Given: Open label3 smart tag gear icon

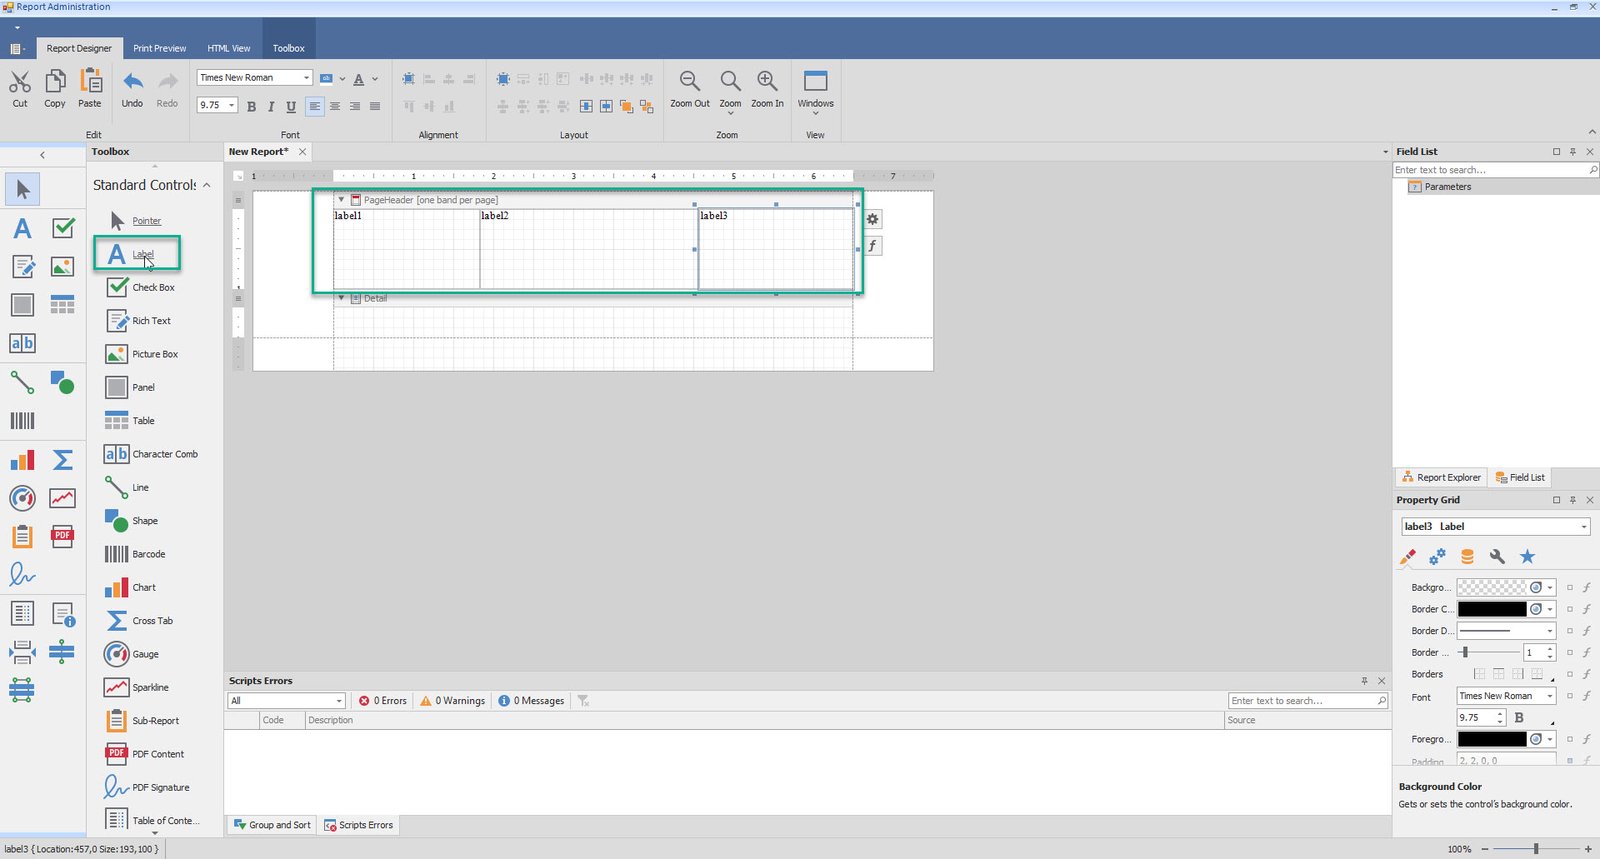Looking at the screenshot, I should (873, 219).
